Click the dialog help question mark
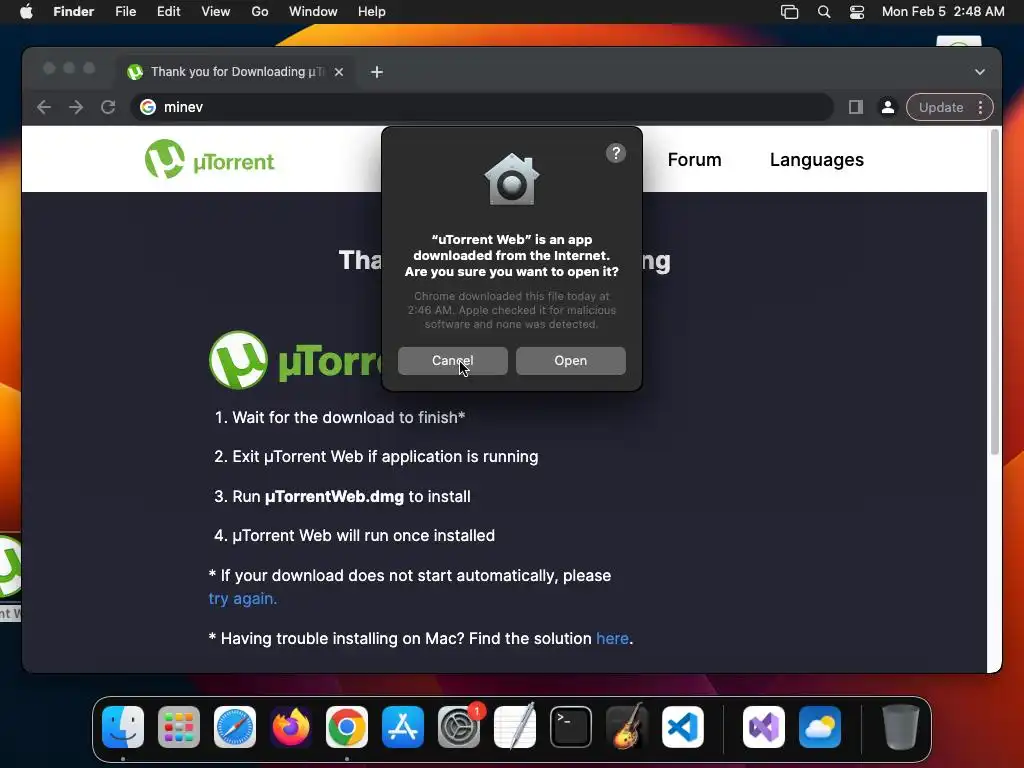Screen dimensions: 1024x768 tap(616, 153)
